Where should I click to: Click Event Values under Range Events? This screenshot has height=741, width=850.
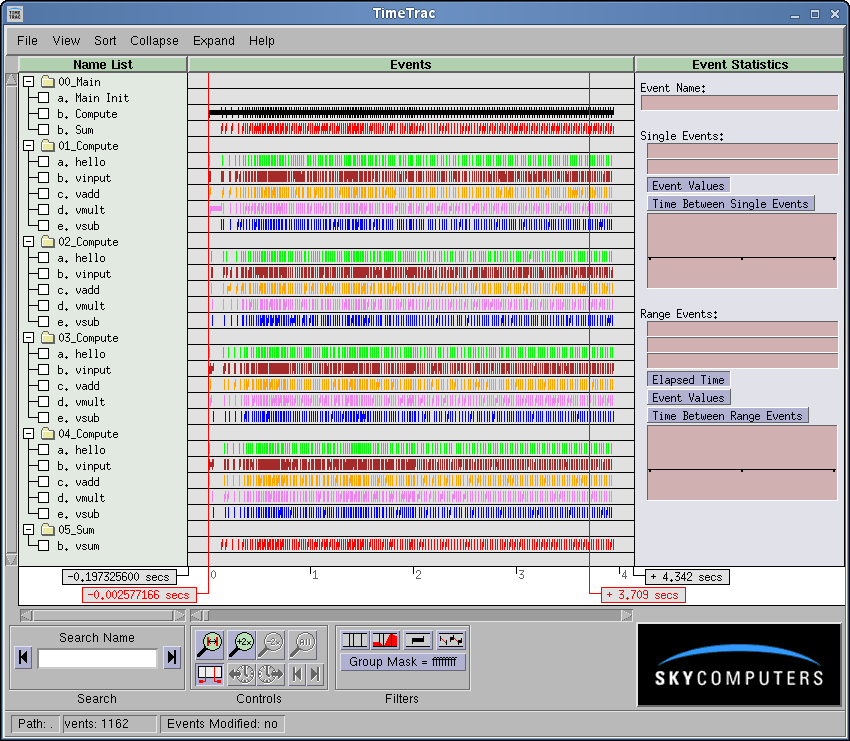[x=688, y=398]
